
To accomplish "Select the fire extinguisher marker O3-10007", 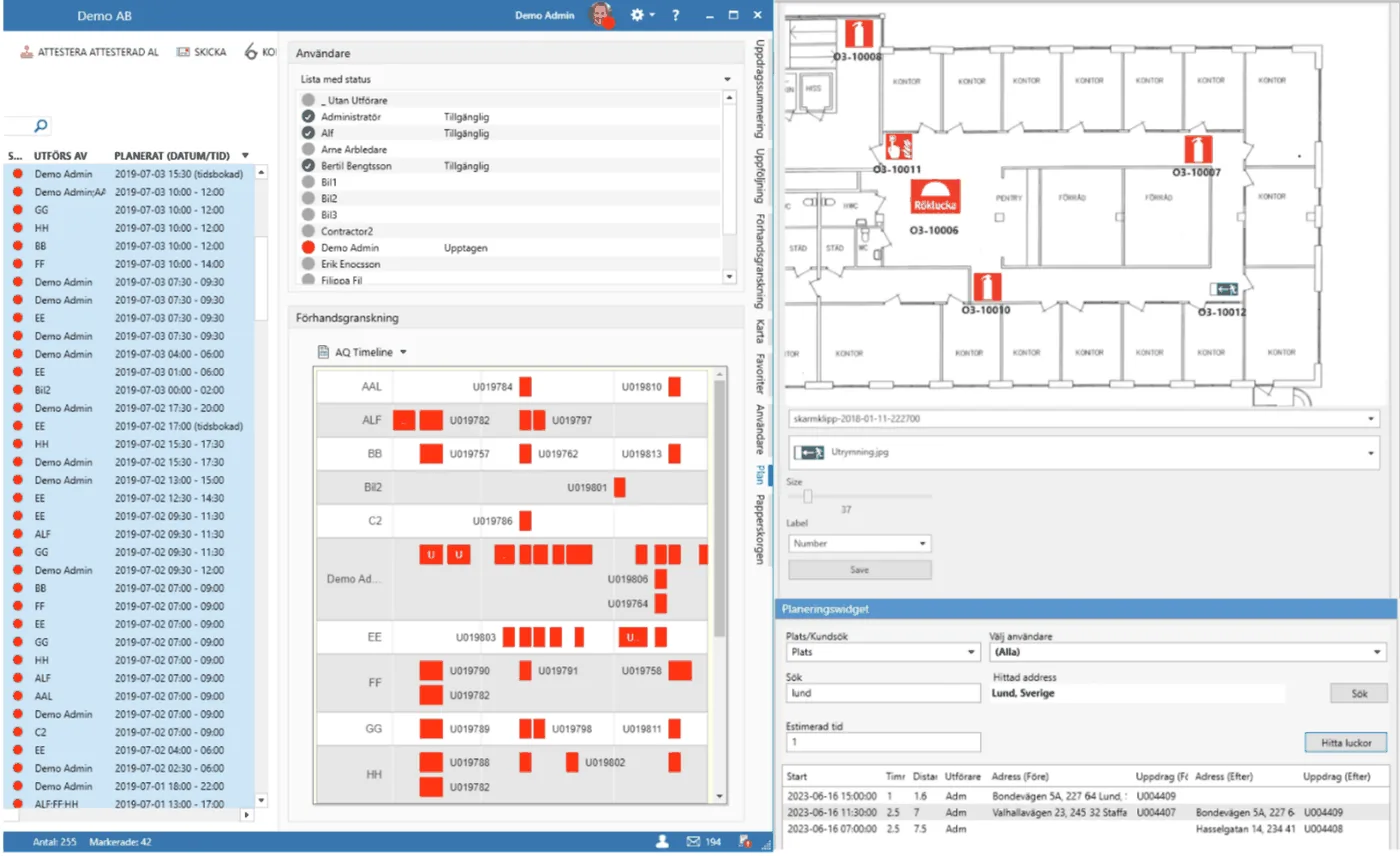I will tap(1198, 150).
